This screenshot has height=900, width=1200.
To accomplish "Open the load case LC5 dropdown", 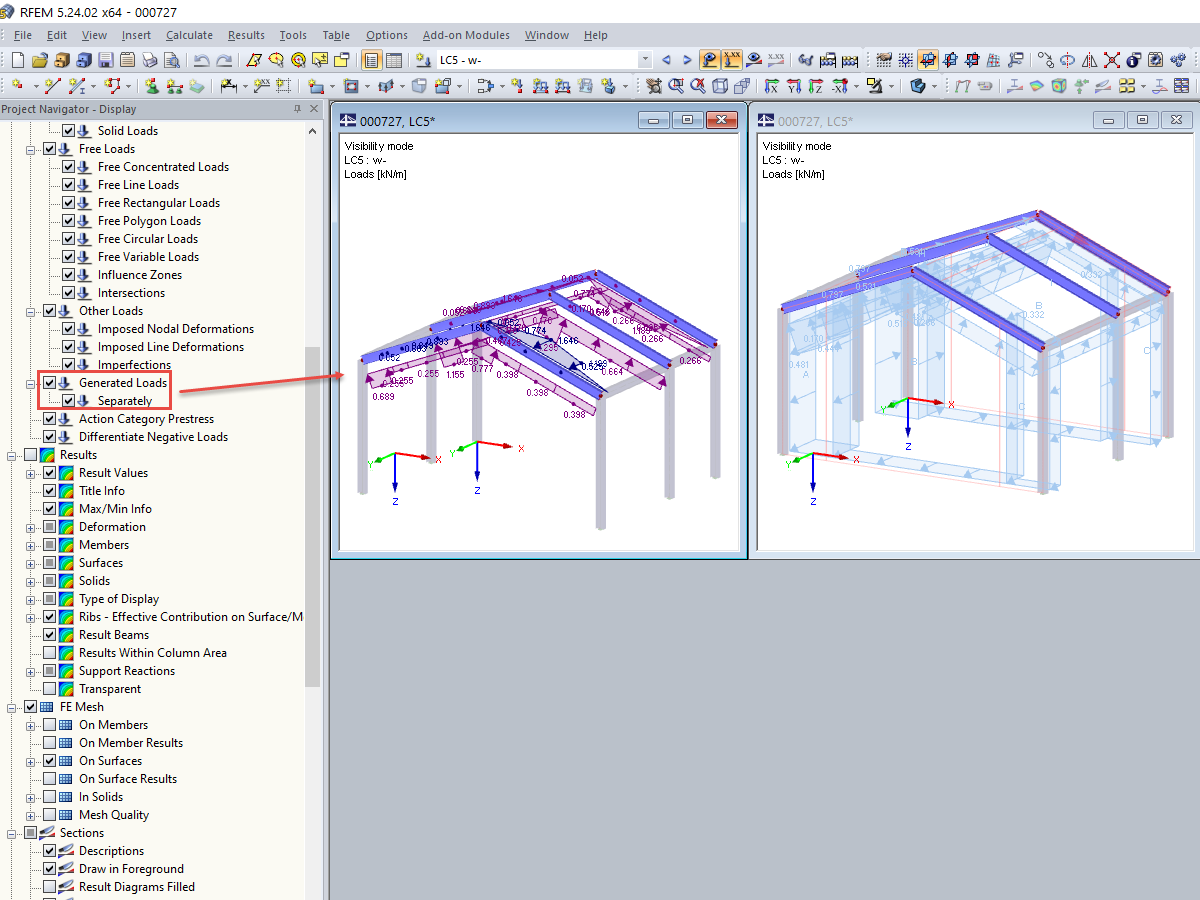I will 644,60.
